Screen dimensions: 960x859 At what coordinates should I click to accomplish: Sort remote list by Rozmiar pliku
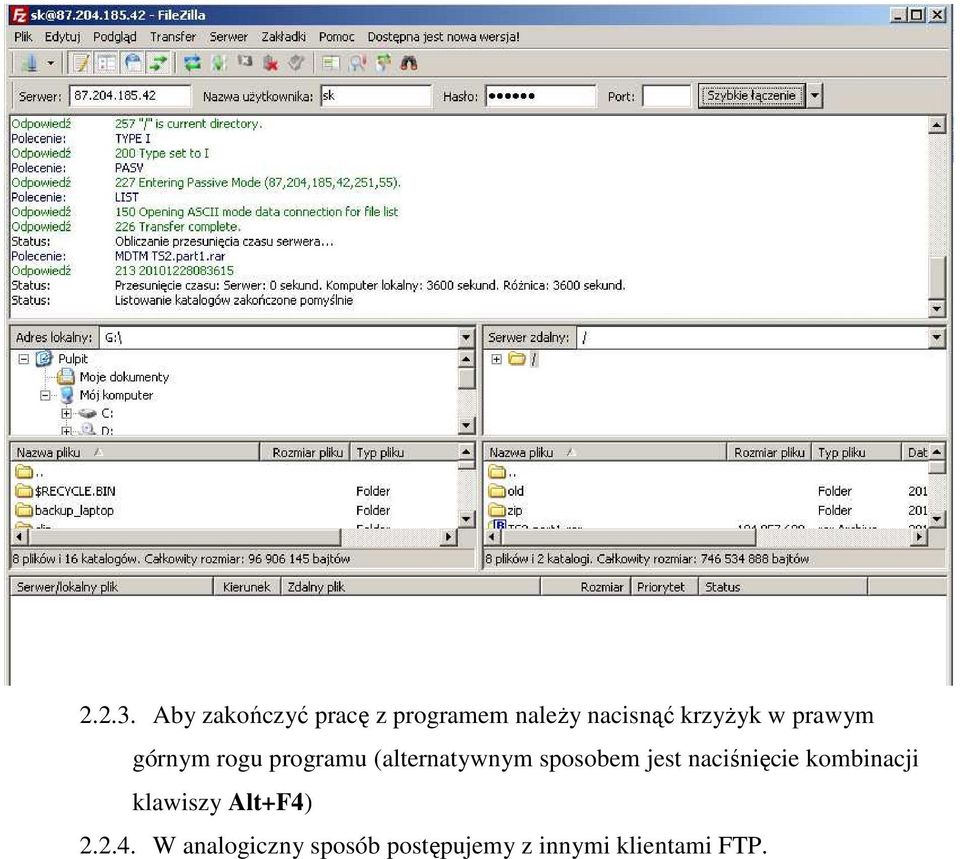769,452
